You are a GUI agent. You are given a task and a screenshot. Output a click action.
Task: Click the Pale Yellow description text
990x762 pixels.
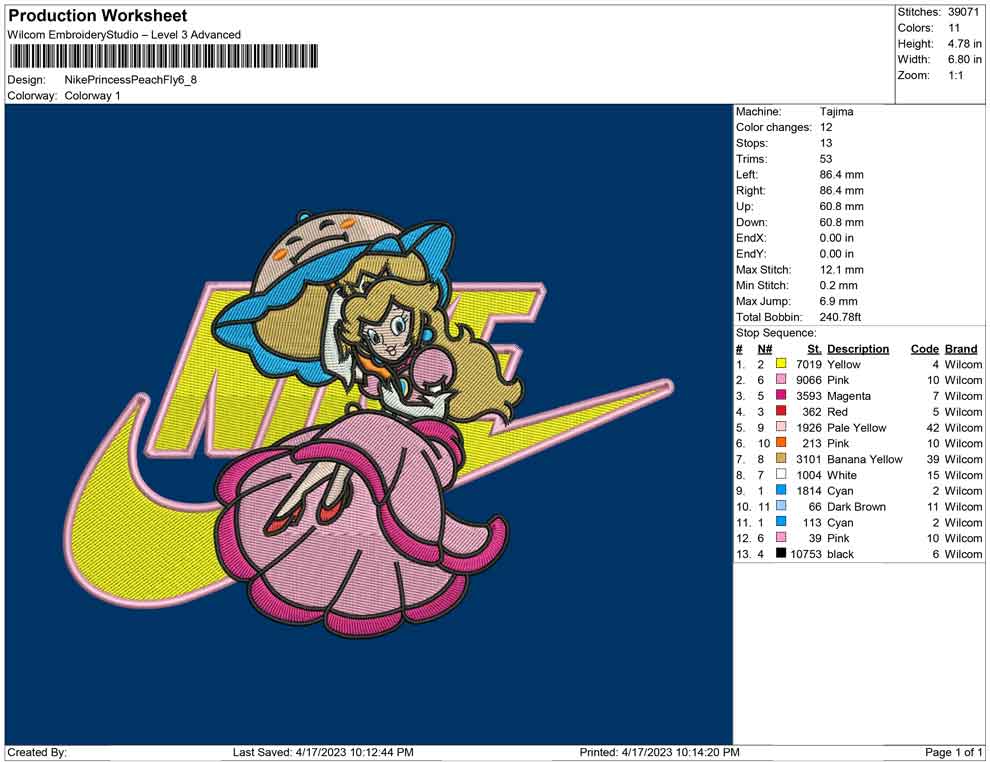(x=856, y=427)
